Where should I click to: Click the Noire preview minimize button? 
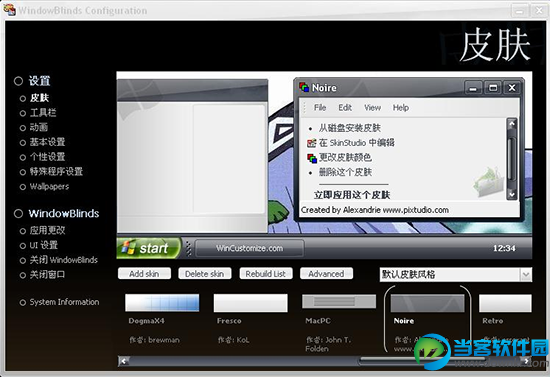[x=473, y=87]
